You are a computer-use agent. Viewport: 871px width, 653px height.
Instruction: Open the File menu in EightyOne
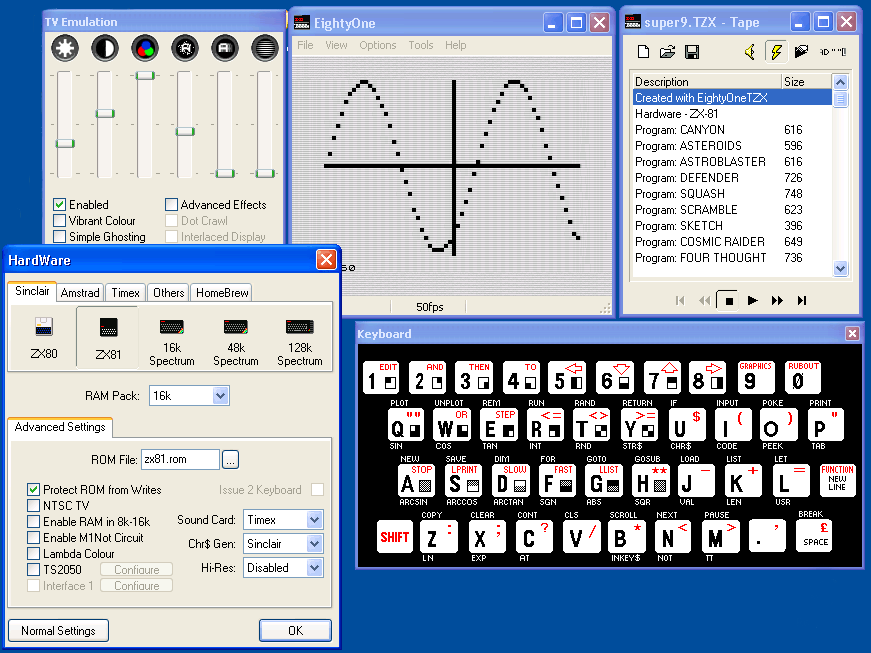[305, 45]
